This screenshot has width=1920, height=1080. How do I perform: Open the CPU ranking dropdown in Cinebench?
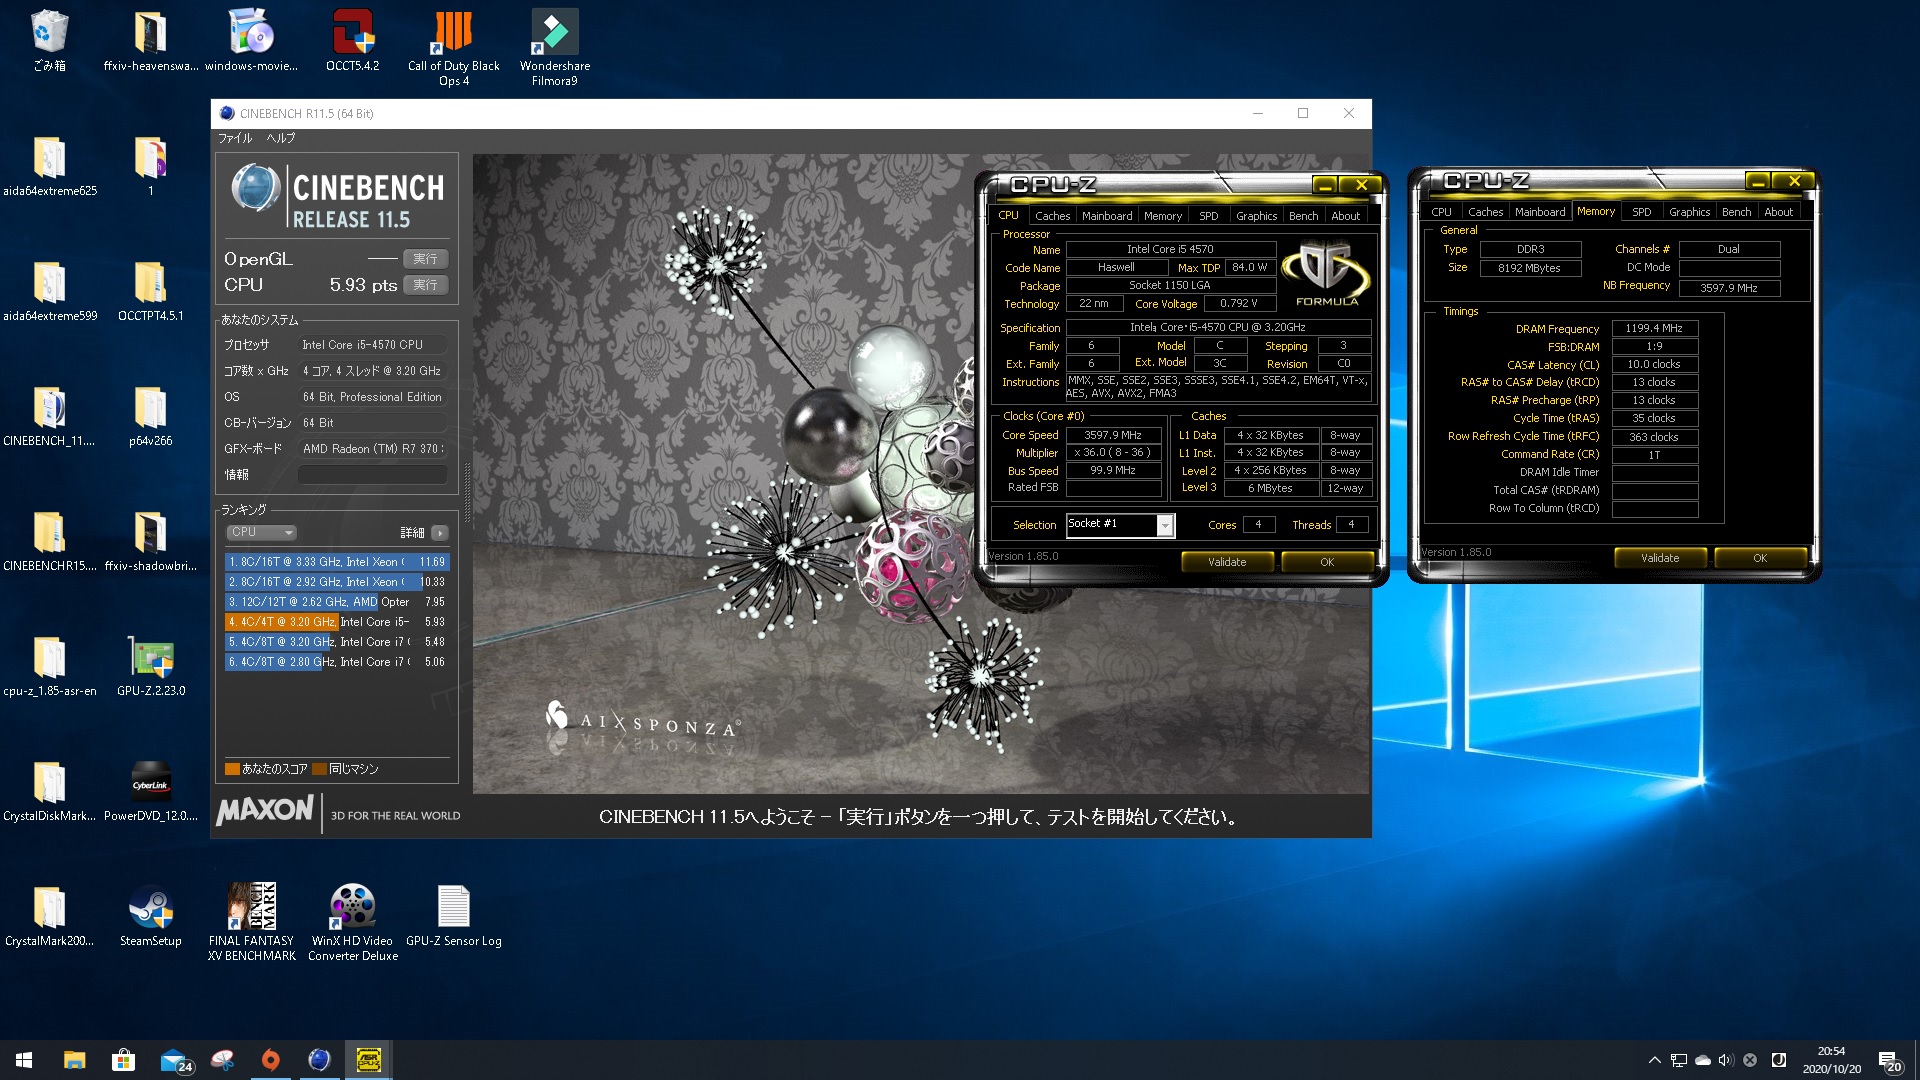point(261,532)
